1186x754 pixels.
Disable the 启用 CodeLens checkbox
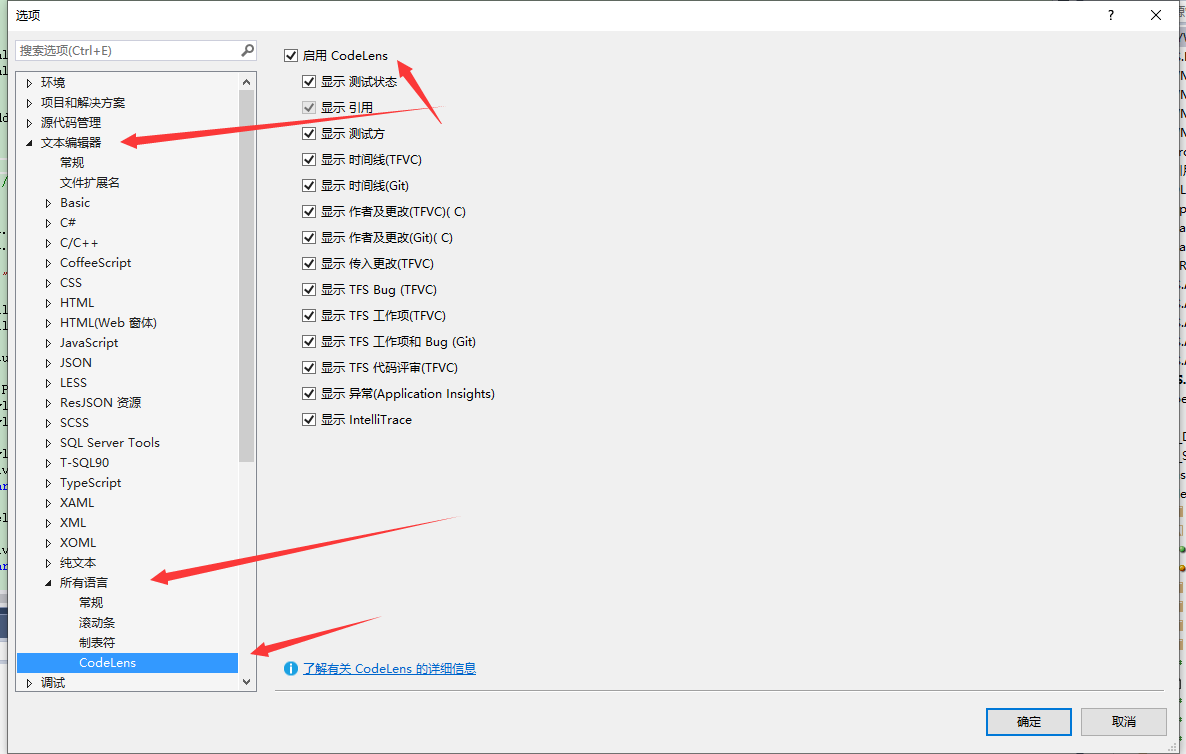coord(291,55)
